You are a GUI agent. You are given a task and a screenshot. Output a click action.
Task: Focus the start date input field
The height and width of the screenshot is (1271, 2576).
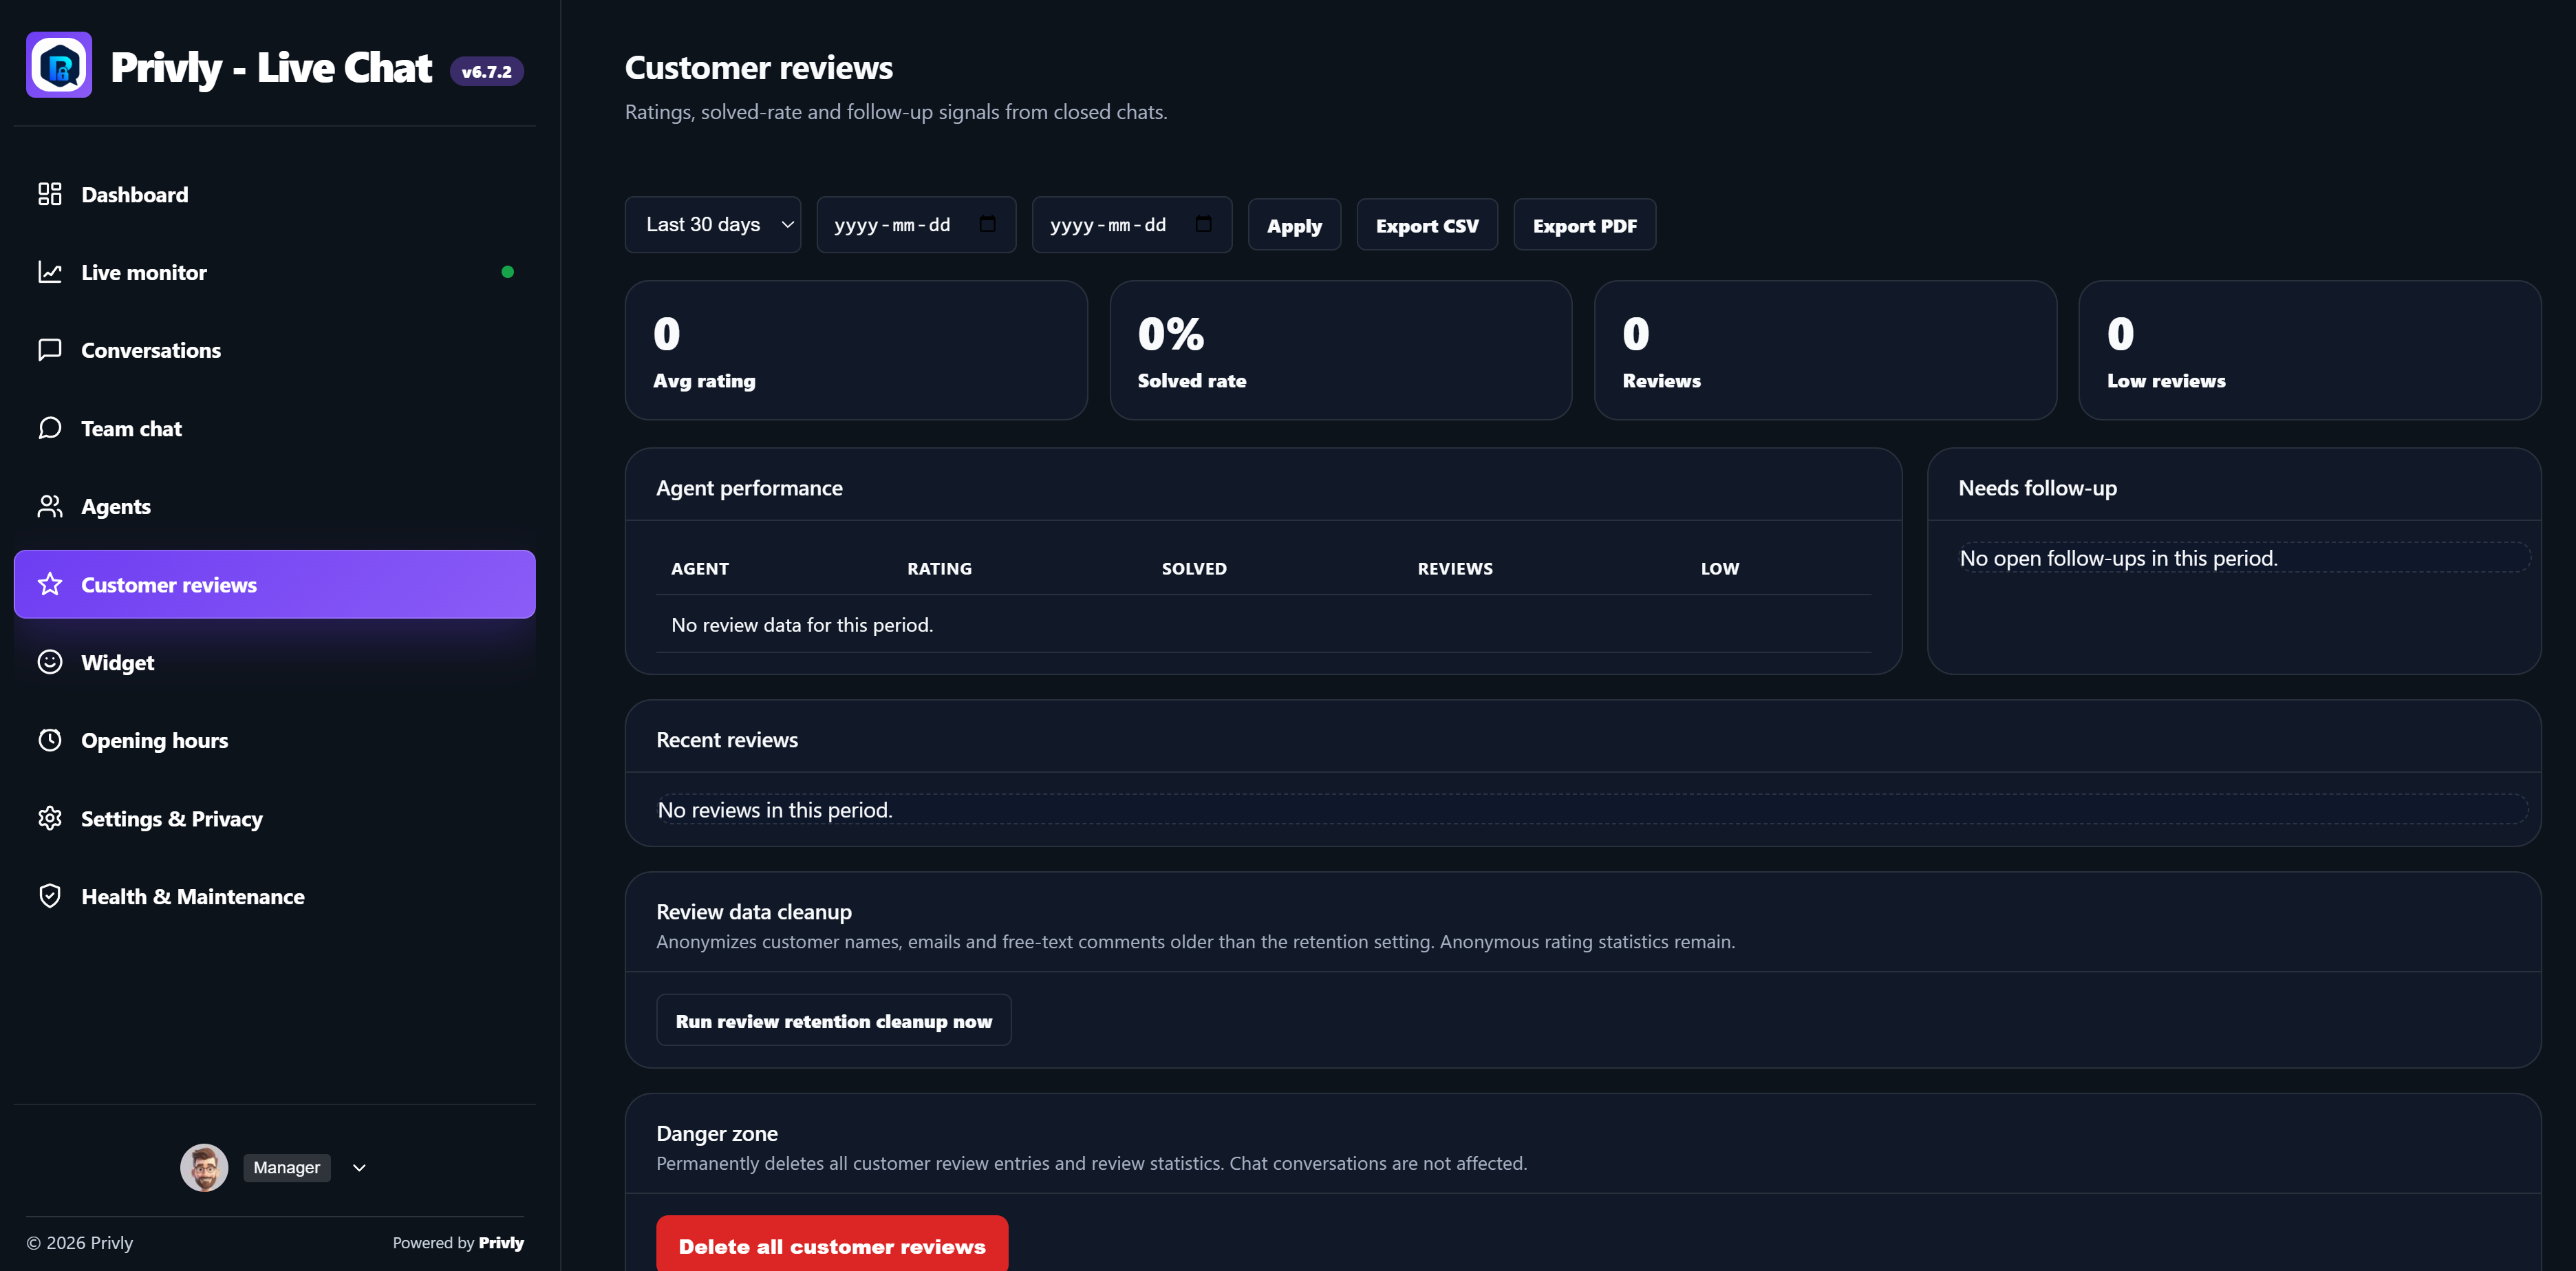click(916, 224)
